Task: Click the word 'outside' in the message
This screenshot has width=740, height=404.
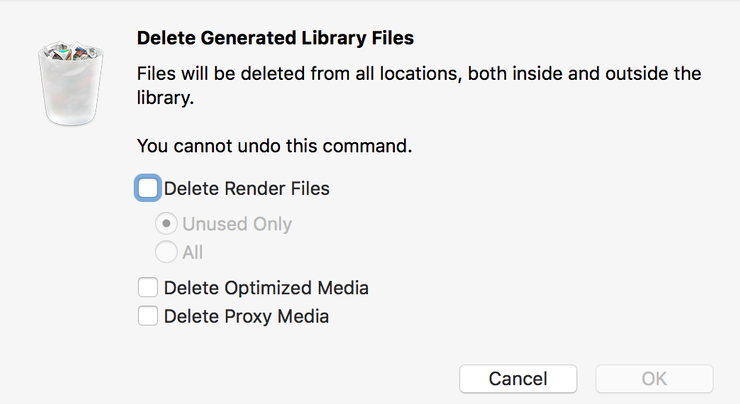Action: 637,74
